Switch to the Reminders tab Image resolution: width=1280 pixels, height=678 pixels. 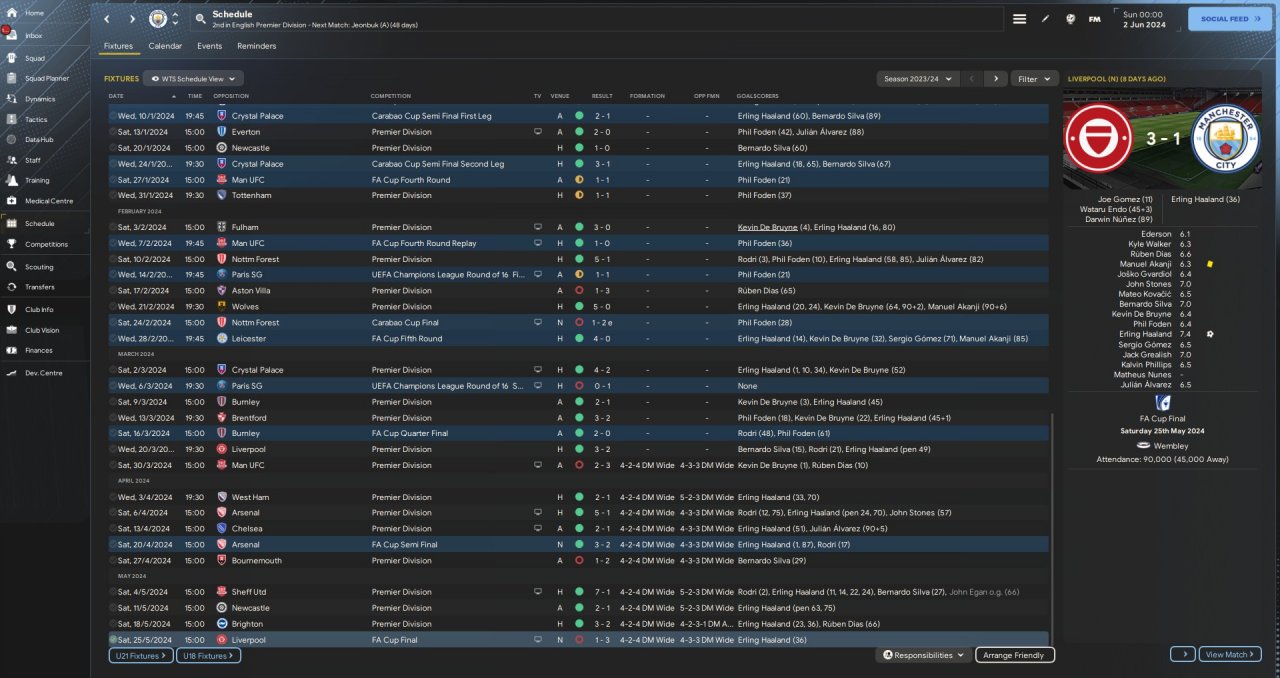pos(257,46)
